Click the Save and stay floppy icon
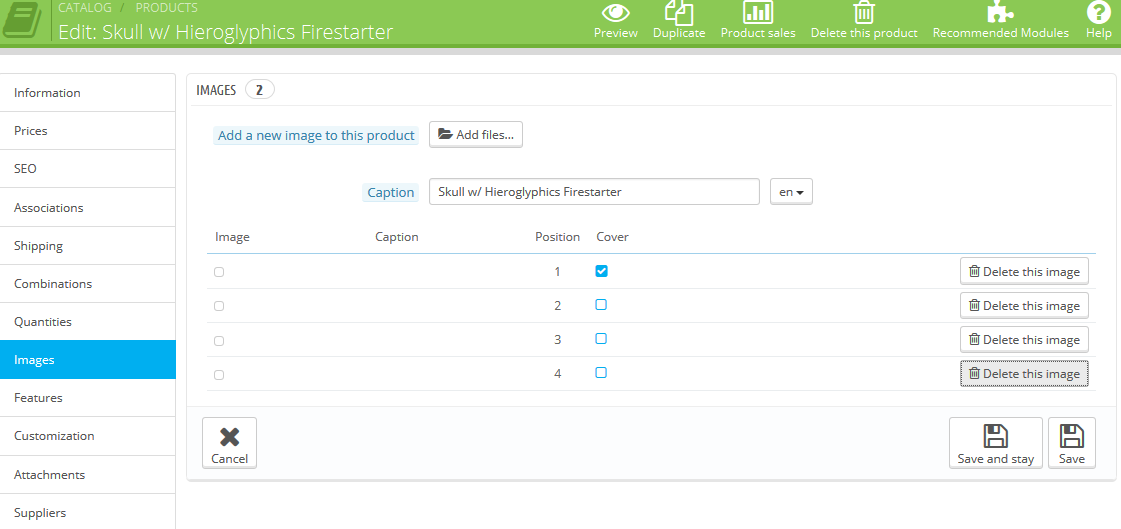1121x529 pixels. click(x=995, y=436)
